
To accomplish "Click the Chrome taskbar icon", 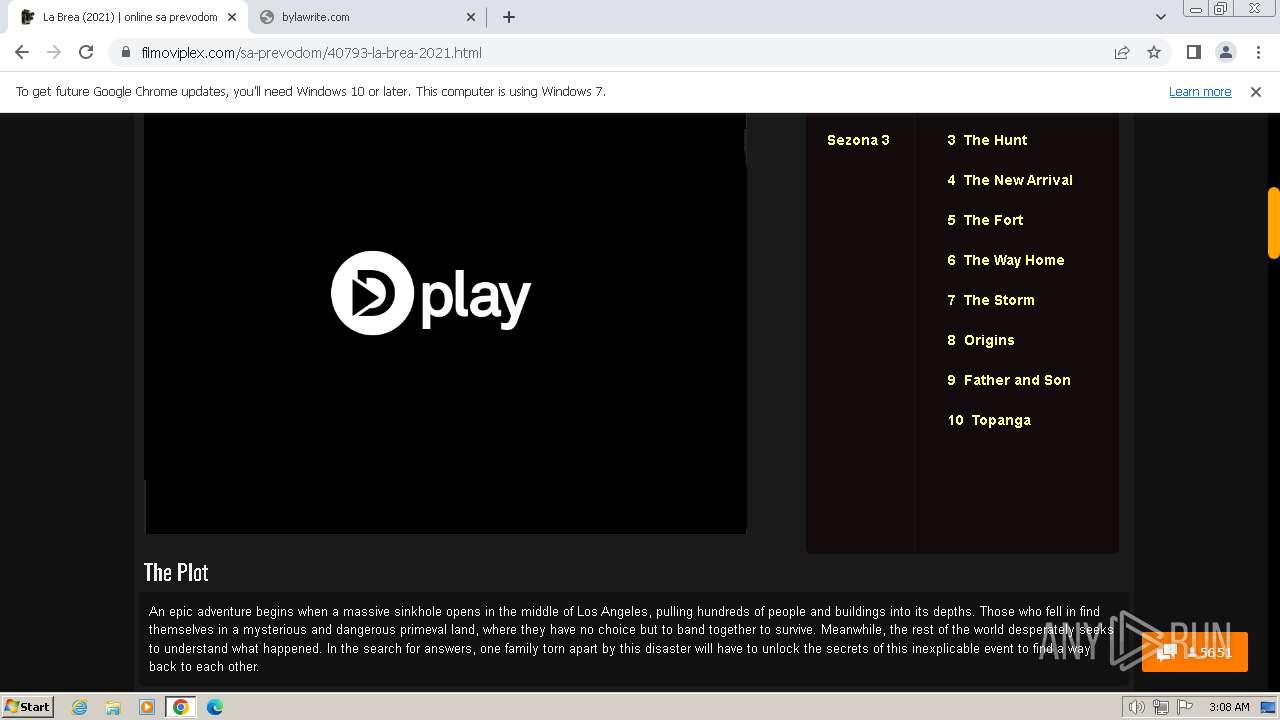I will click(181, 707).
